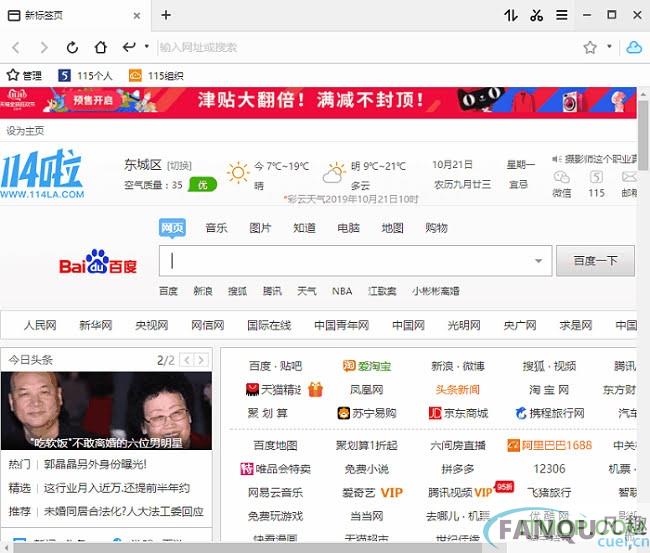
Task: Click the undo closed tab arrow icon
Action: (129, 46)
